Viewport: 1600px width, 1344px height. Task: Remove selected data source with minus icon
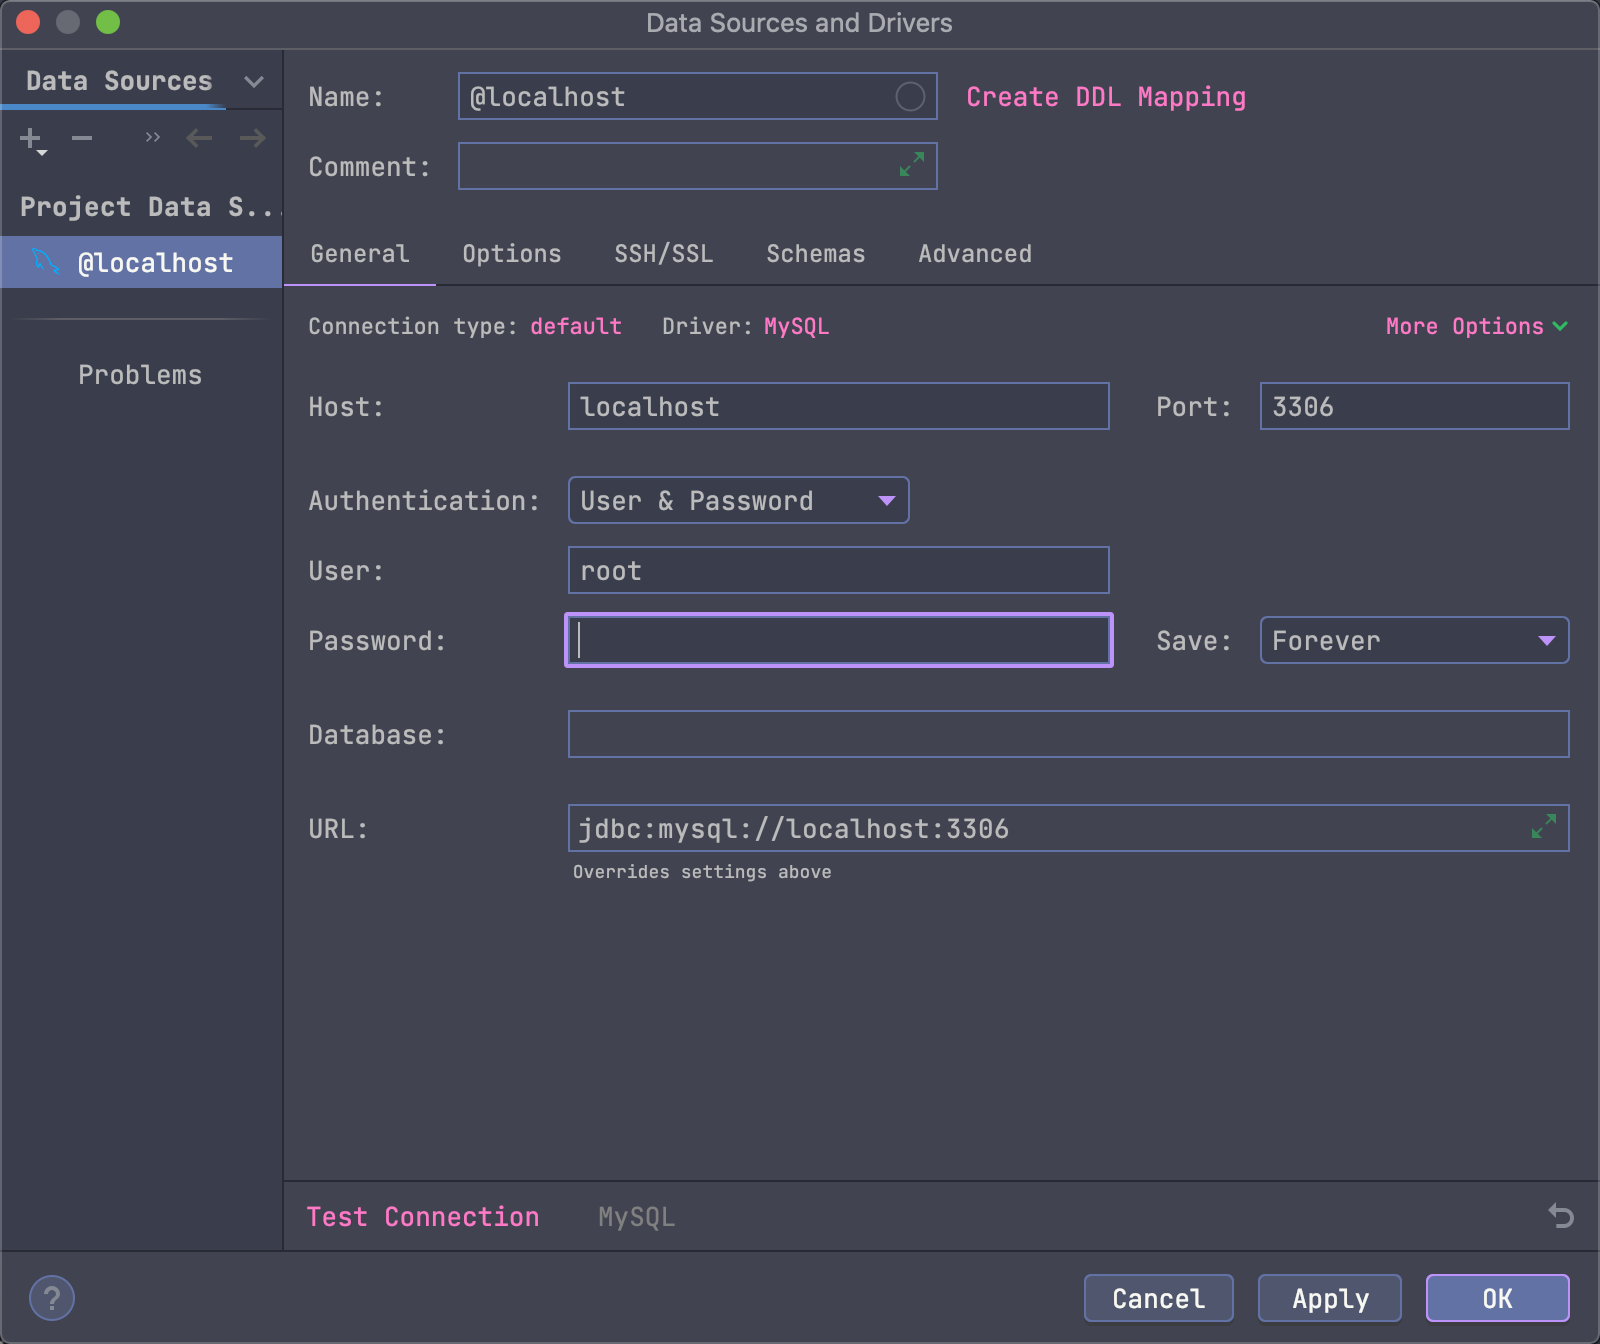(82, 138)
